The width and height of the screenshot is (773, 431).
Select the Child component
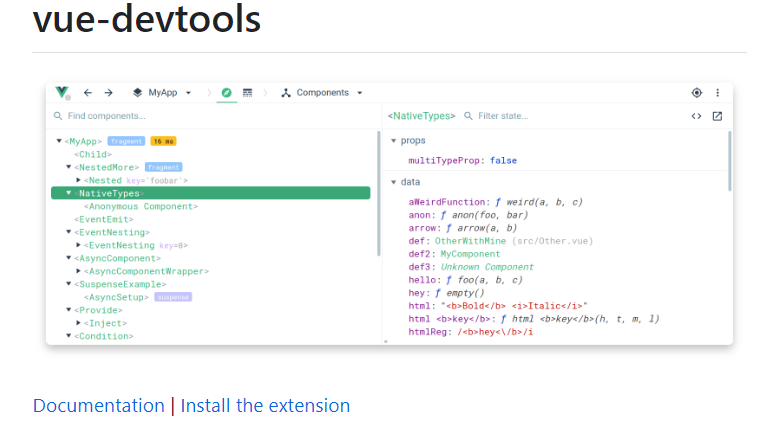click(93, 154)
